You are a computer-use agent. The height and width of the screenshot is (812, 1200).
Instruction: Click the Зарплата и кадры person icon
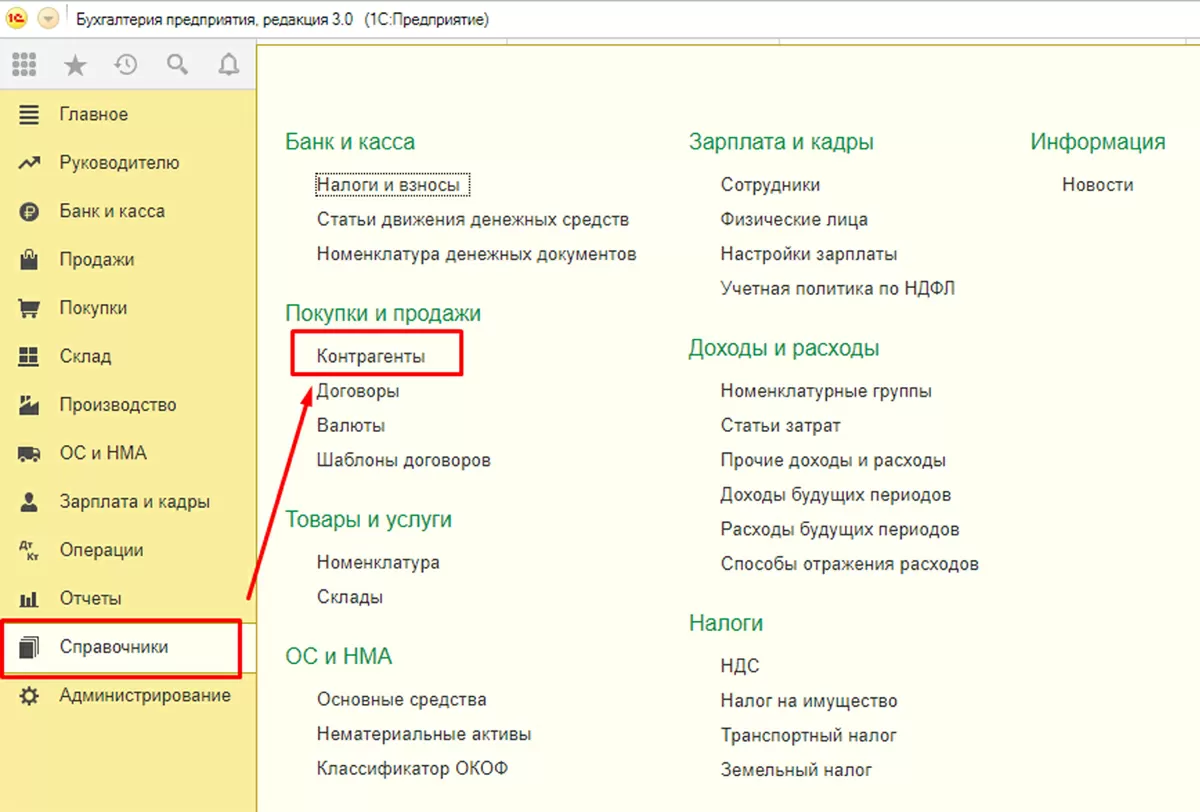(29, 502)
